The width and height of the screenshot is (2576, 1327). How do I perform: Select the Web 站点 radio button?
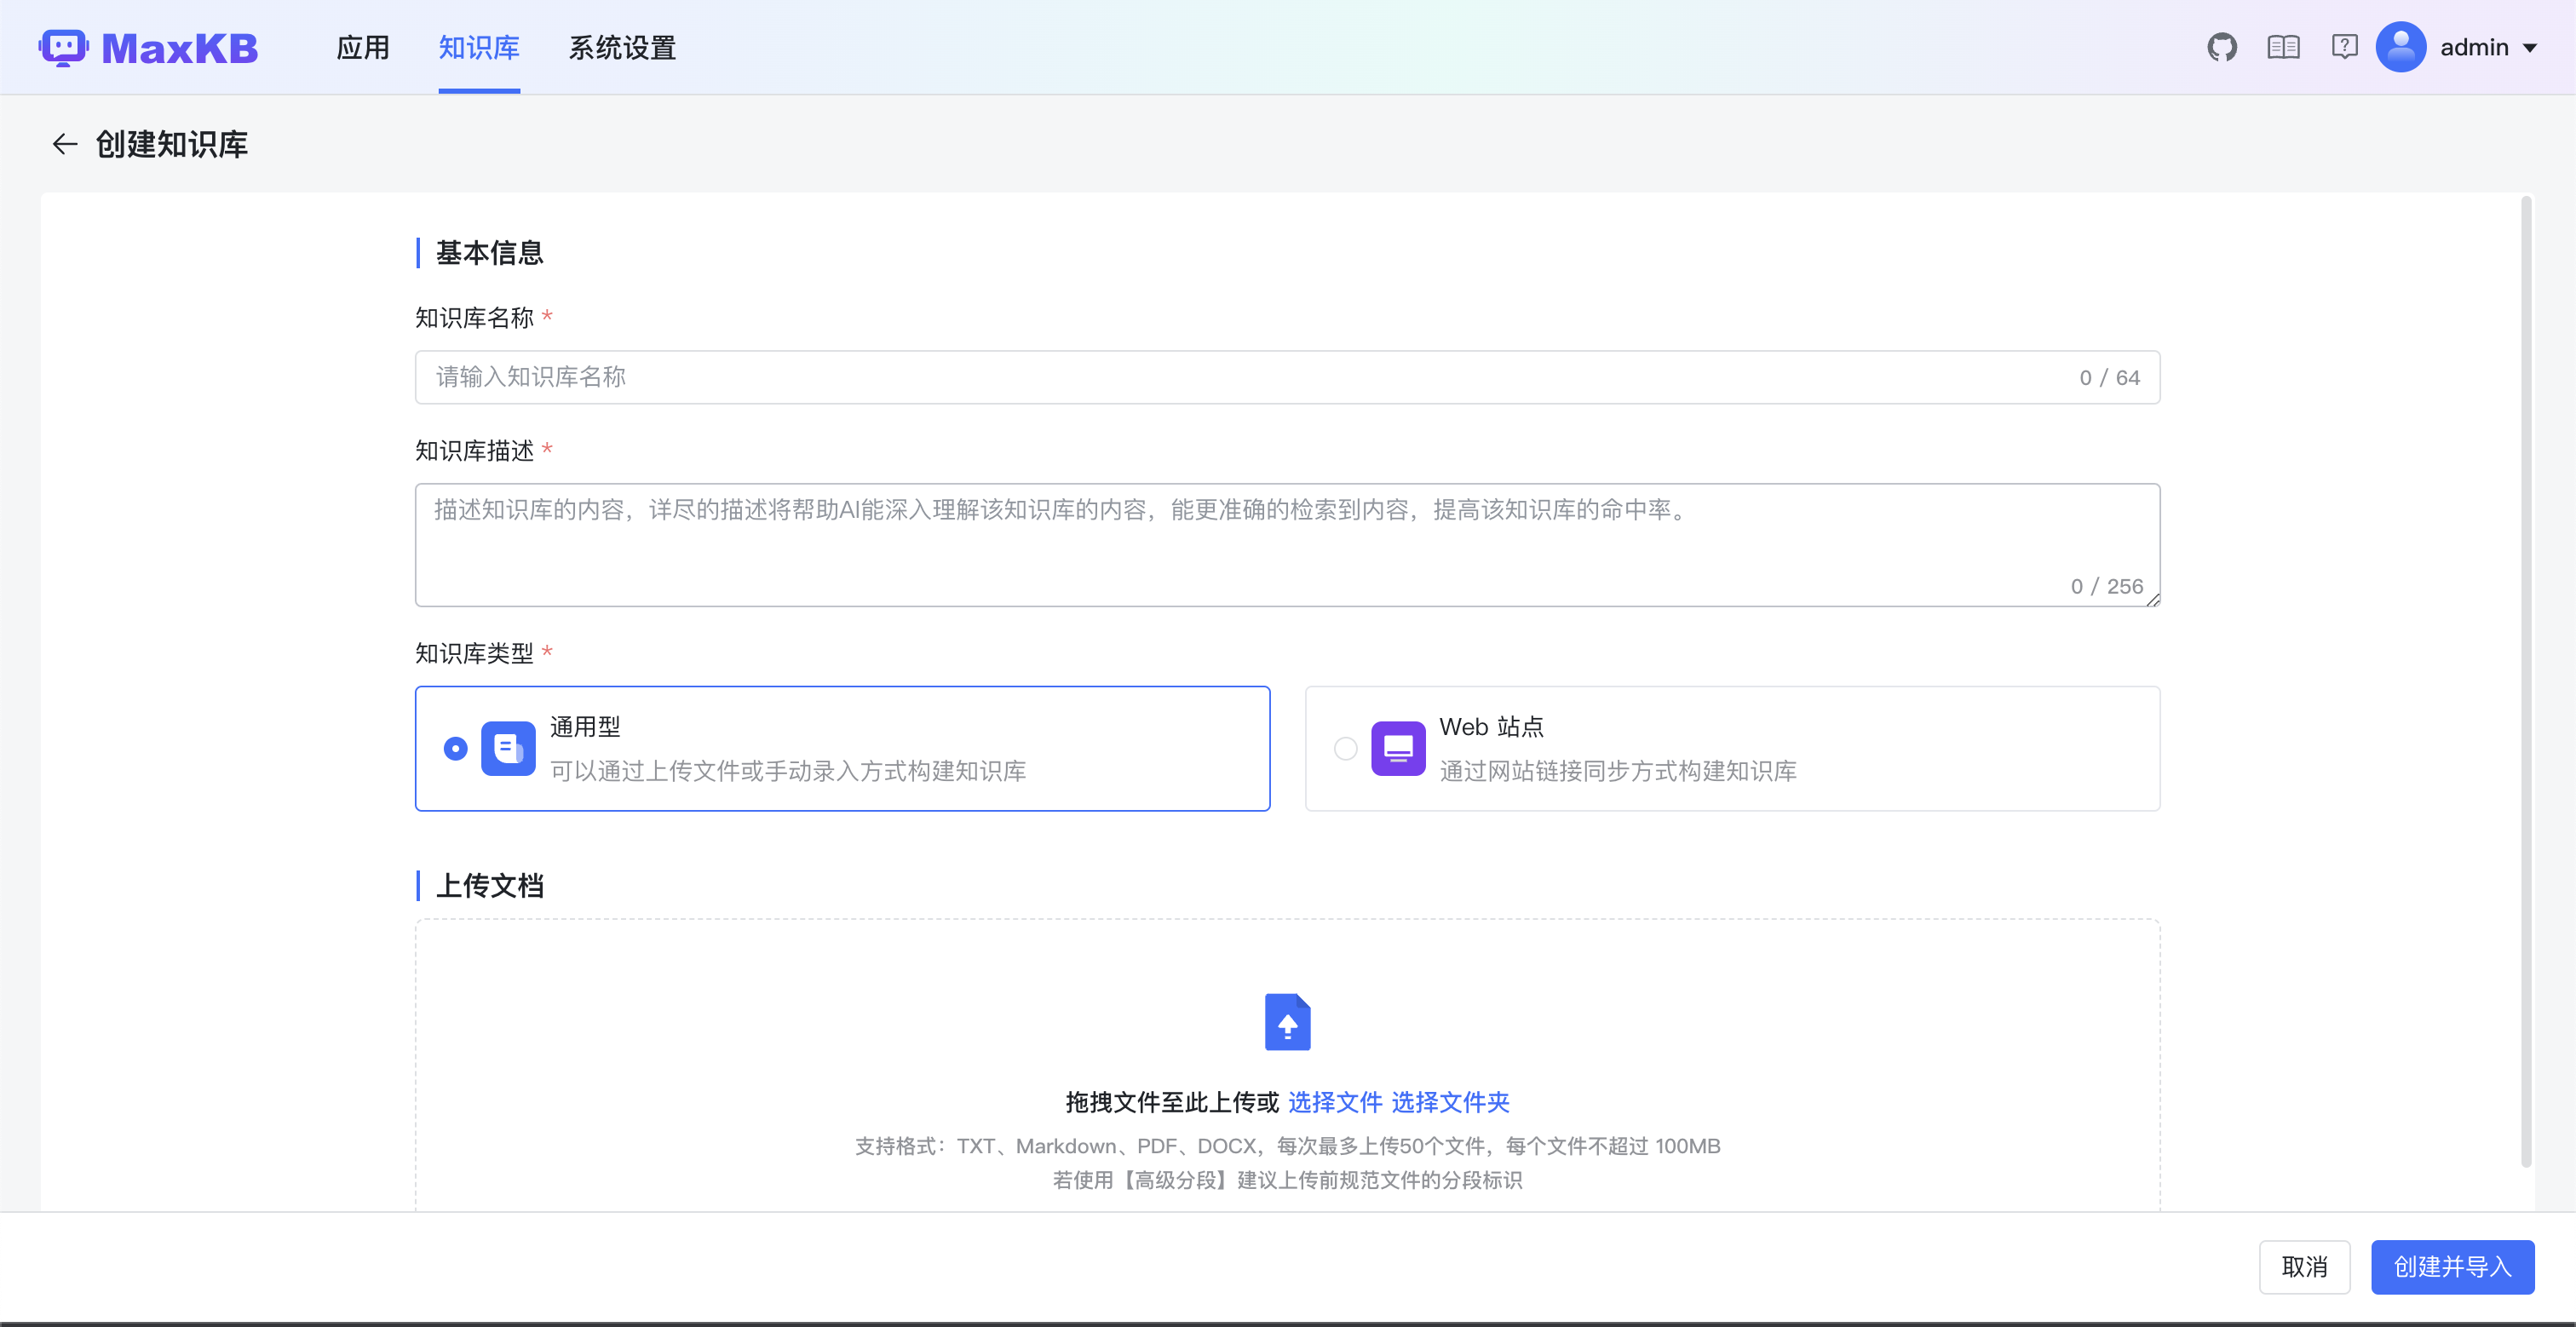[1345, 748]
